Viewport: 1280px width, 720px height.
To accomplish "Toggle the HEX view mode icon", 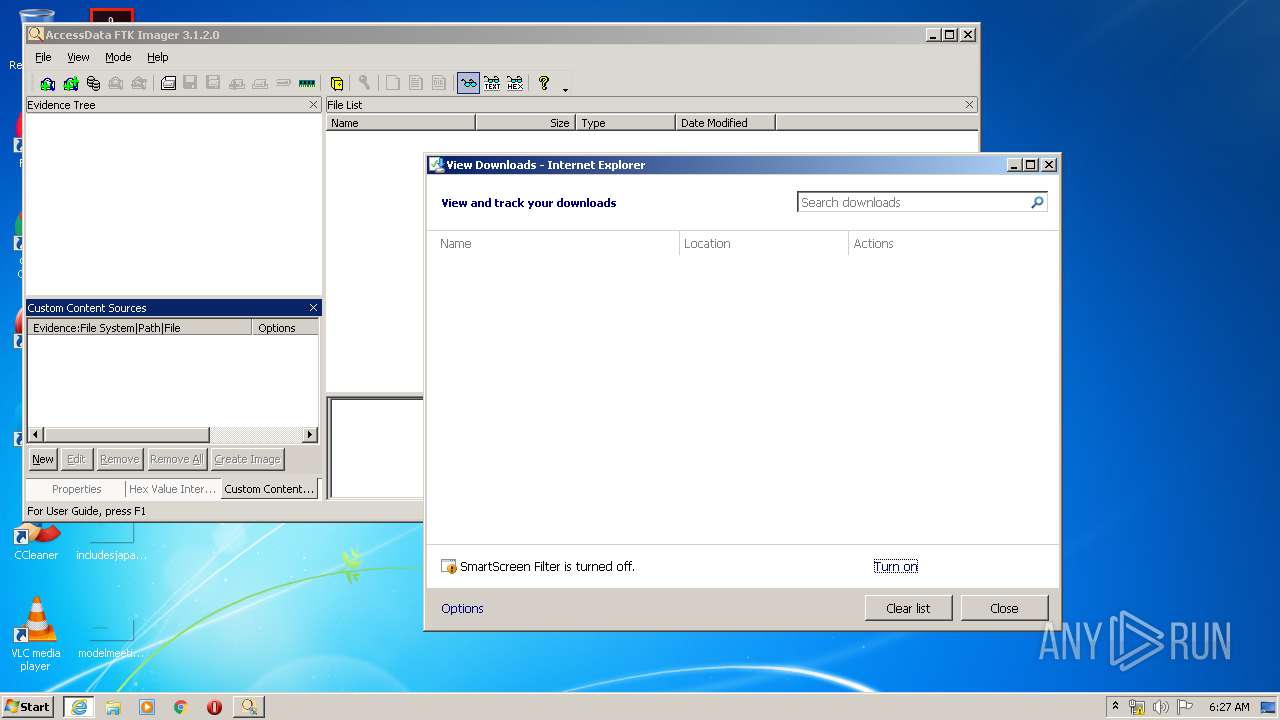I will point(515,83).
